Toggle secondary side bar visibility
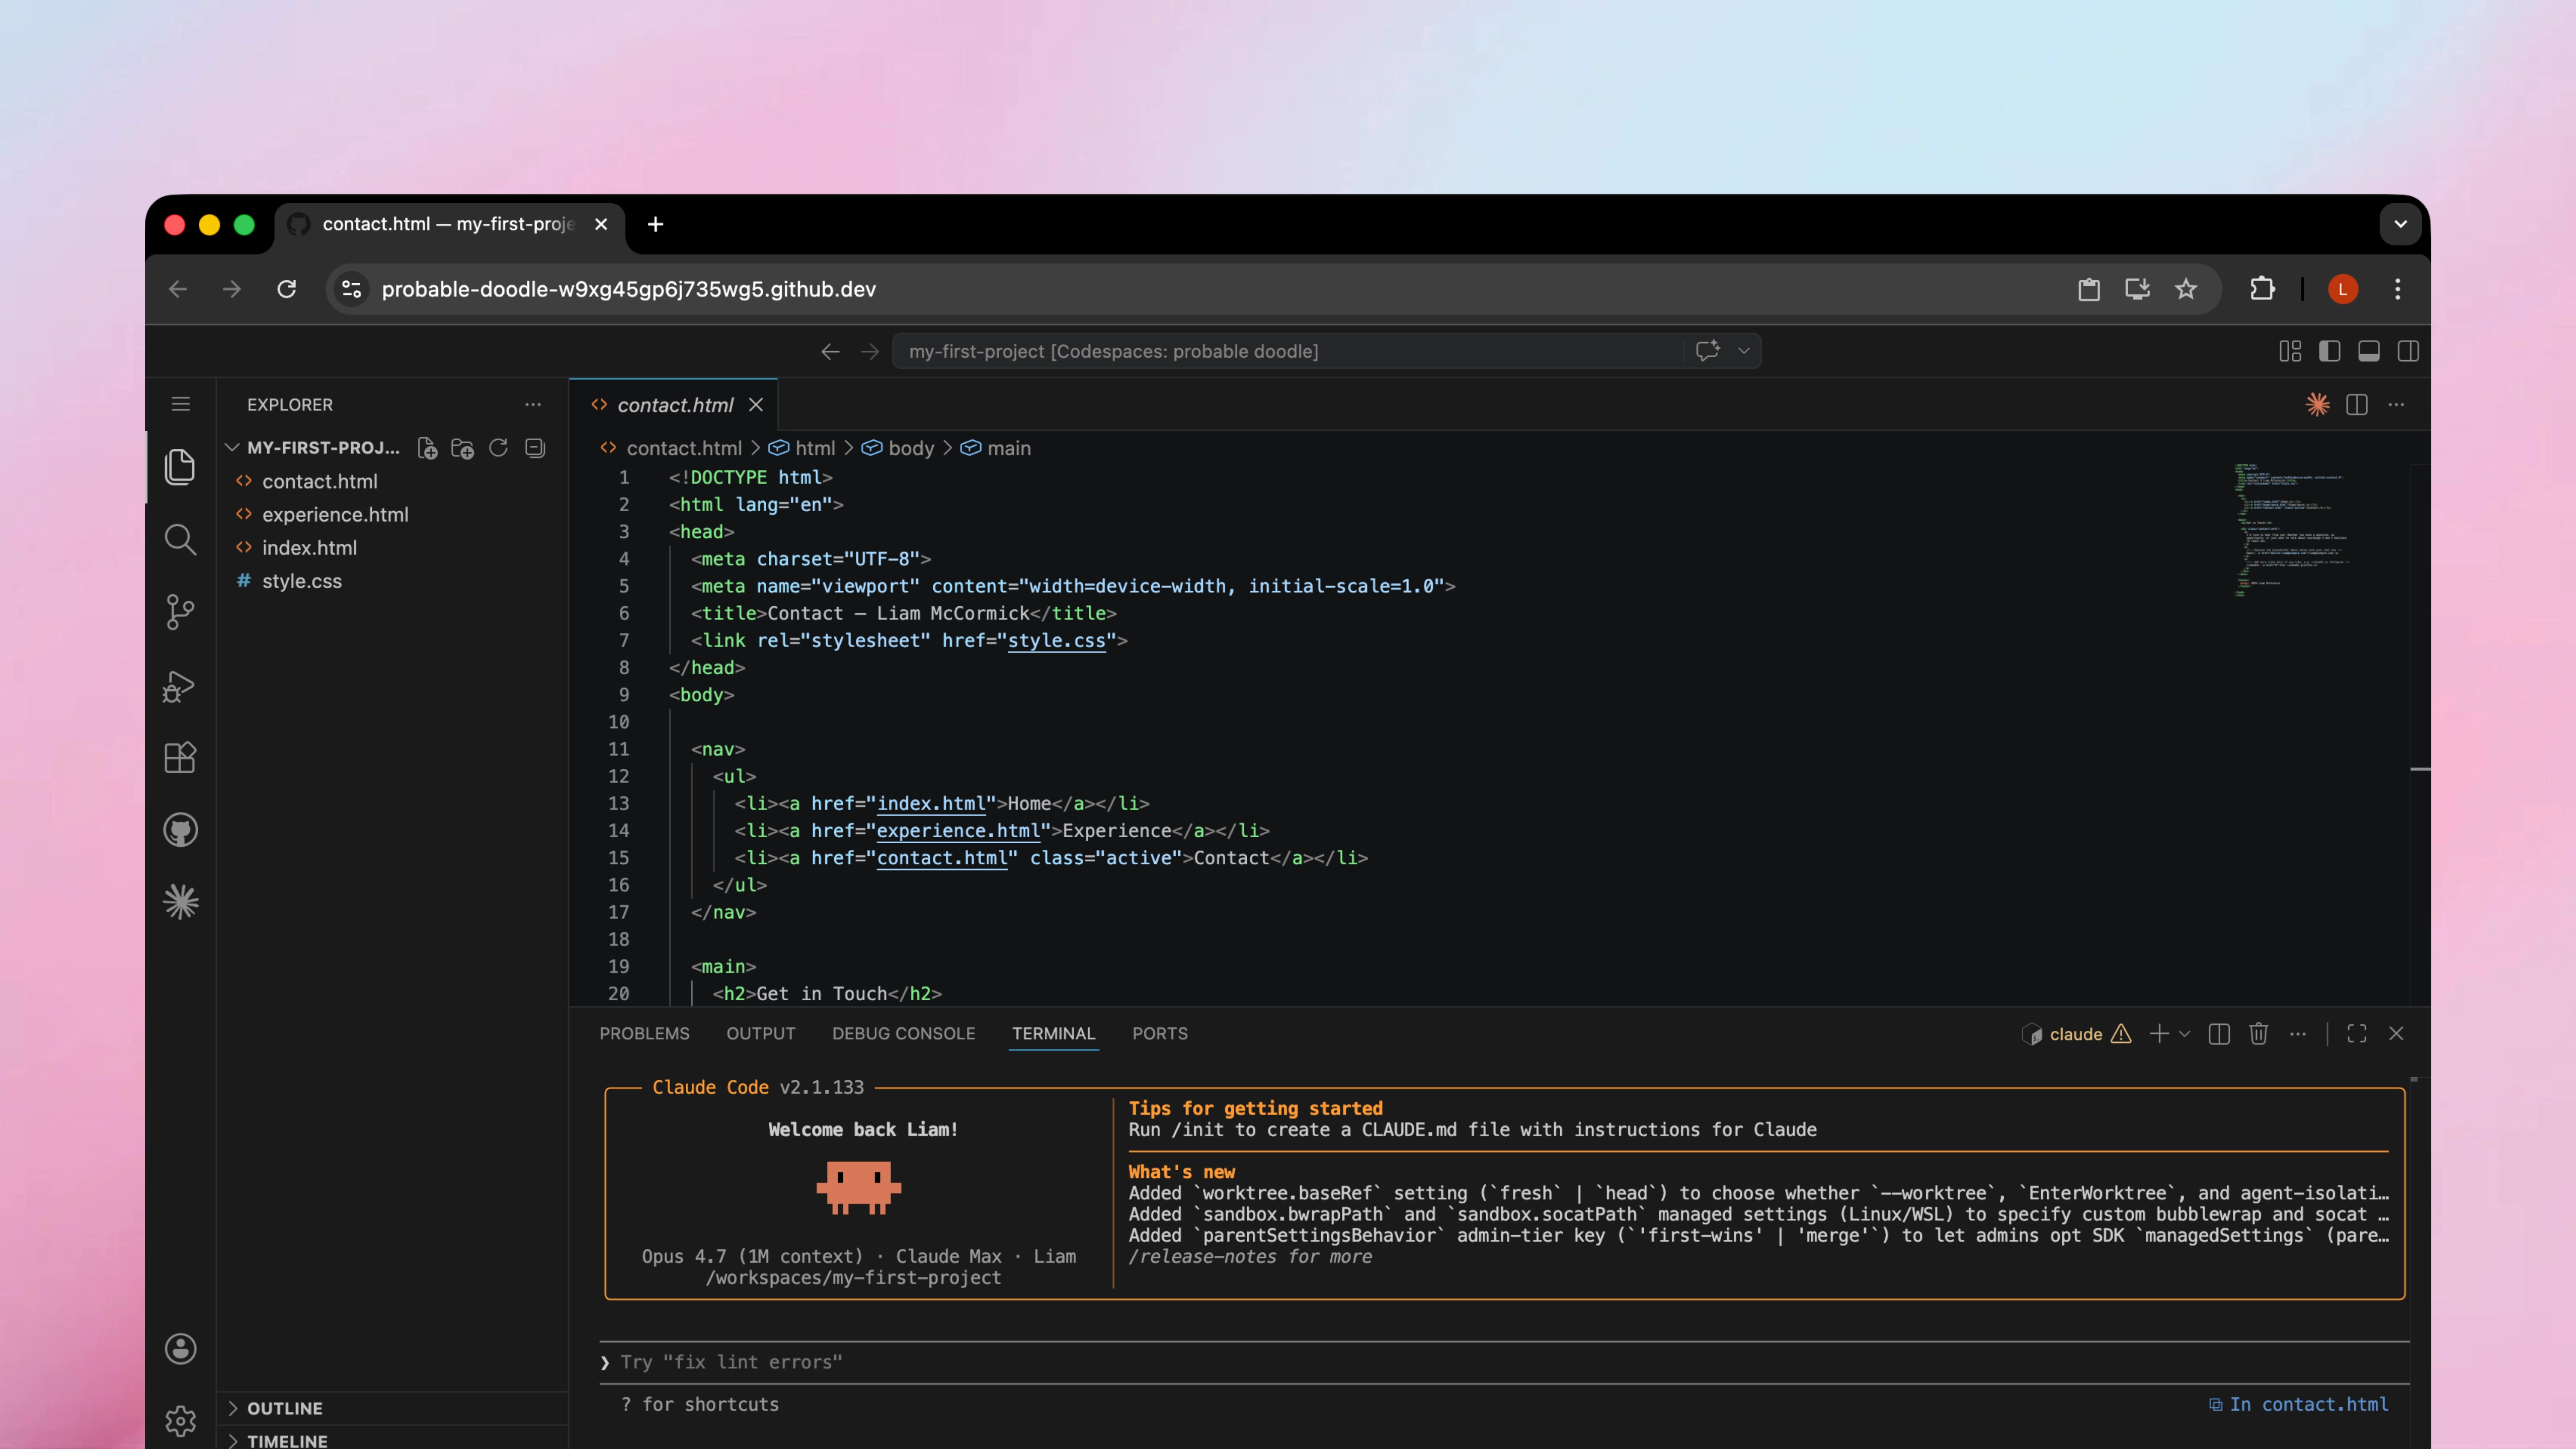This screenshot has width=2576, height=1449. (x=2408, y=351)
